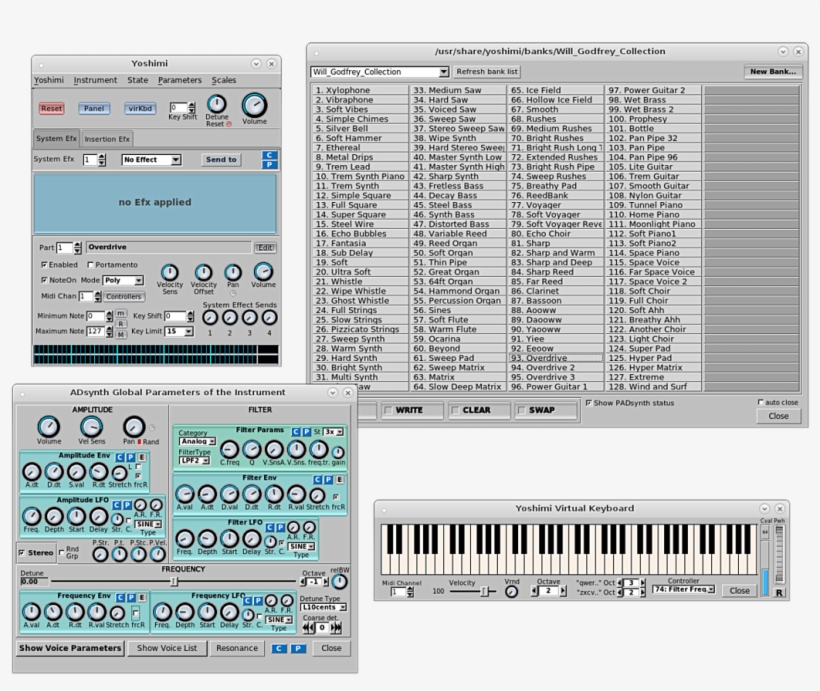Click the System Efx paste P button
This screenshot has width=820, height=691.
click(x=269, y=164)
